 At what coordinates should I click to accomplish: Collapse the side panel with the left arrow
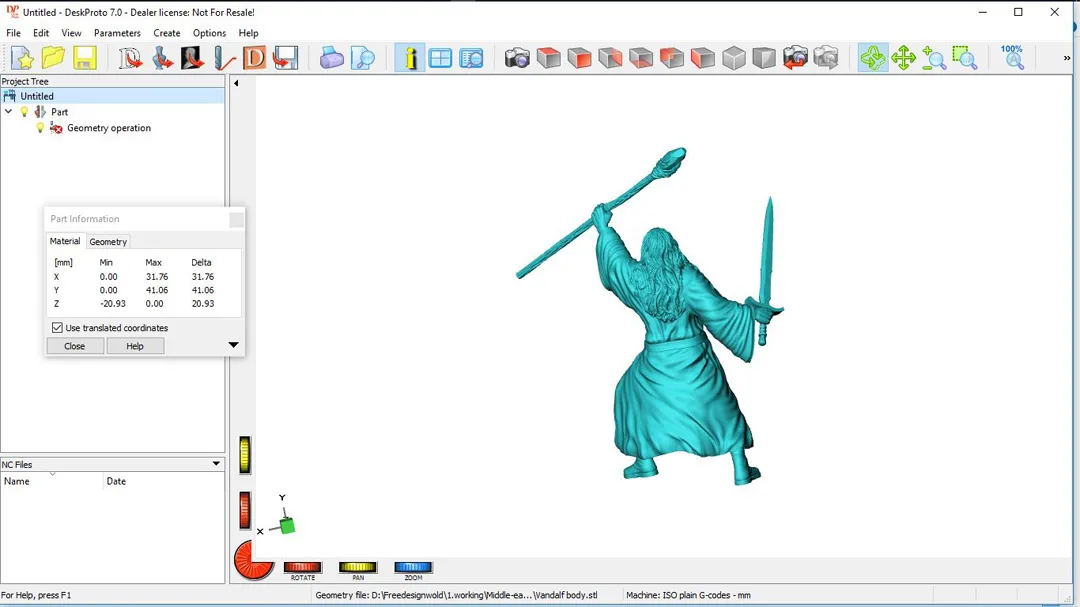236,83
